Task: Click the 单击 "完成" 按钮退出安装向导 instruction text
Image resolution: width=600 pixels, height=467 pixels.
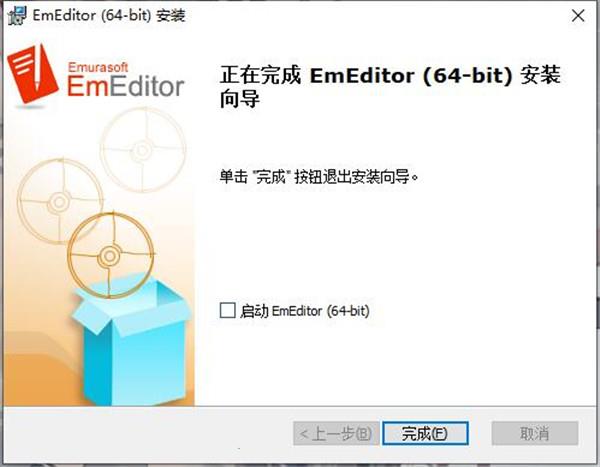Action: [319, 177]
